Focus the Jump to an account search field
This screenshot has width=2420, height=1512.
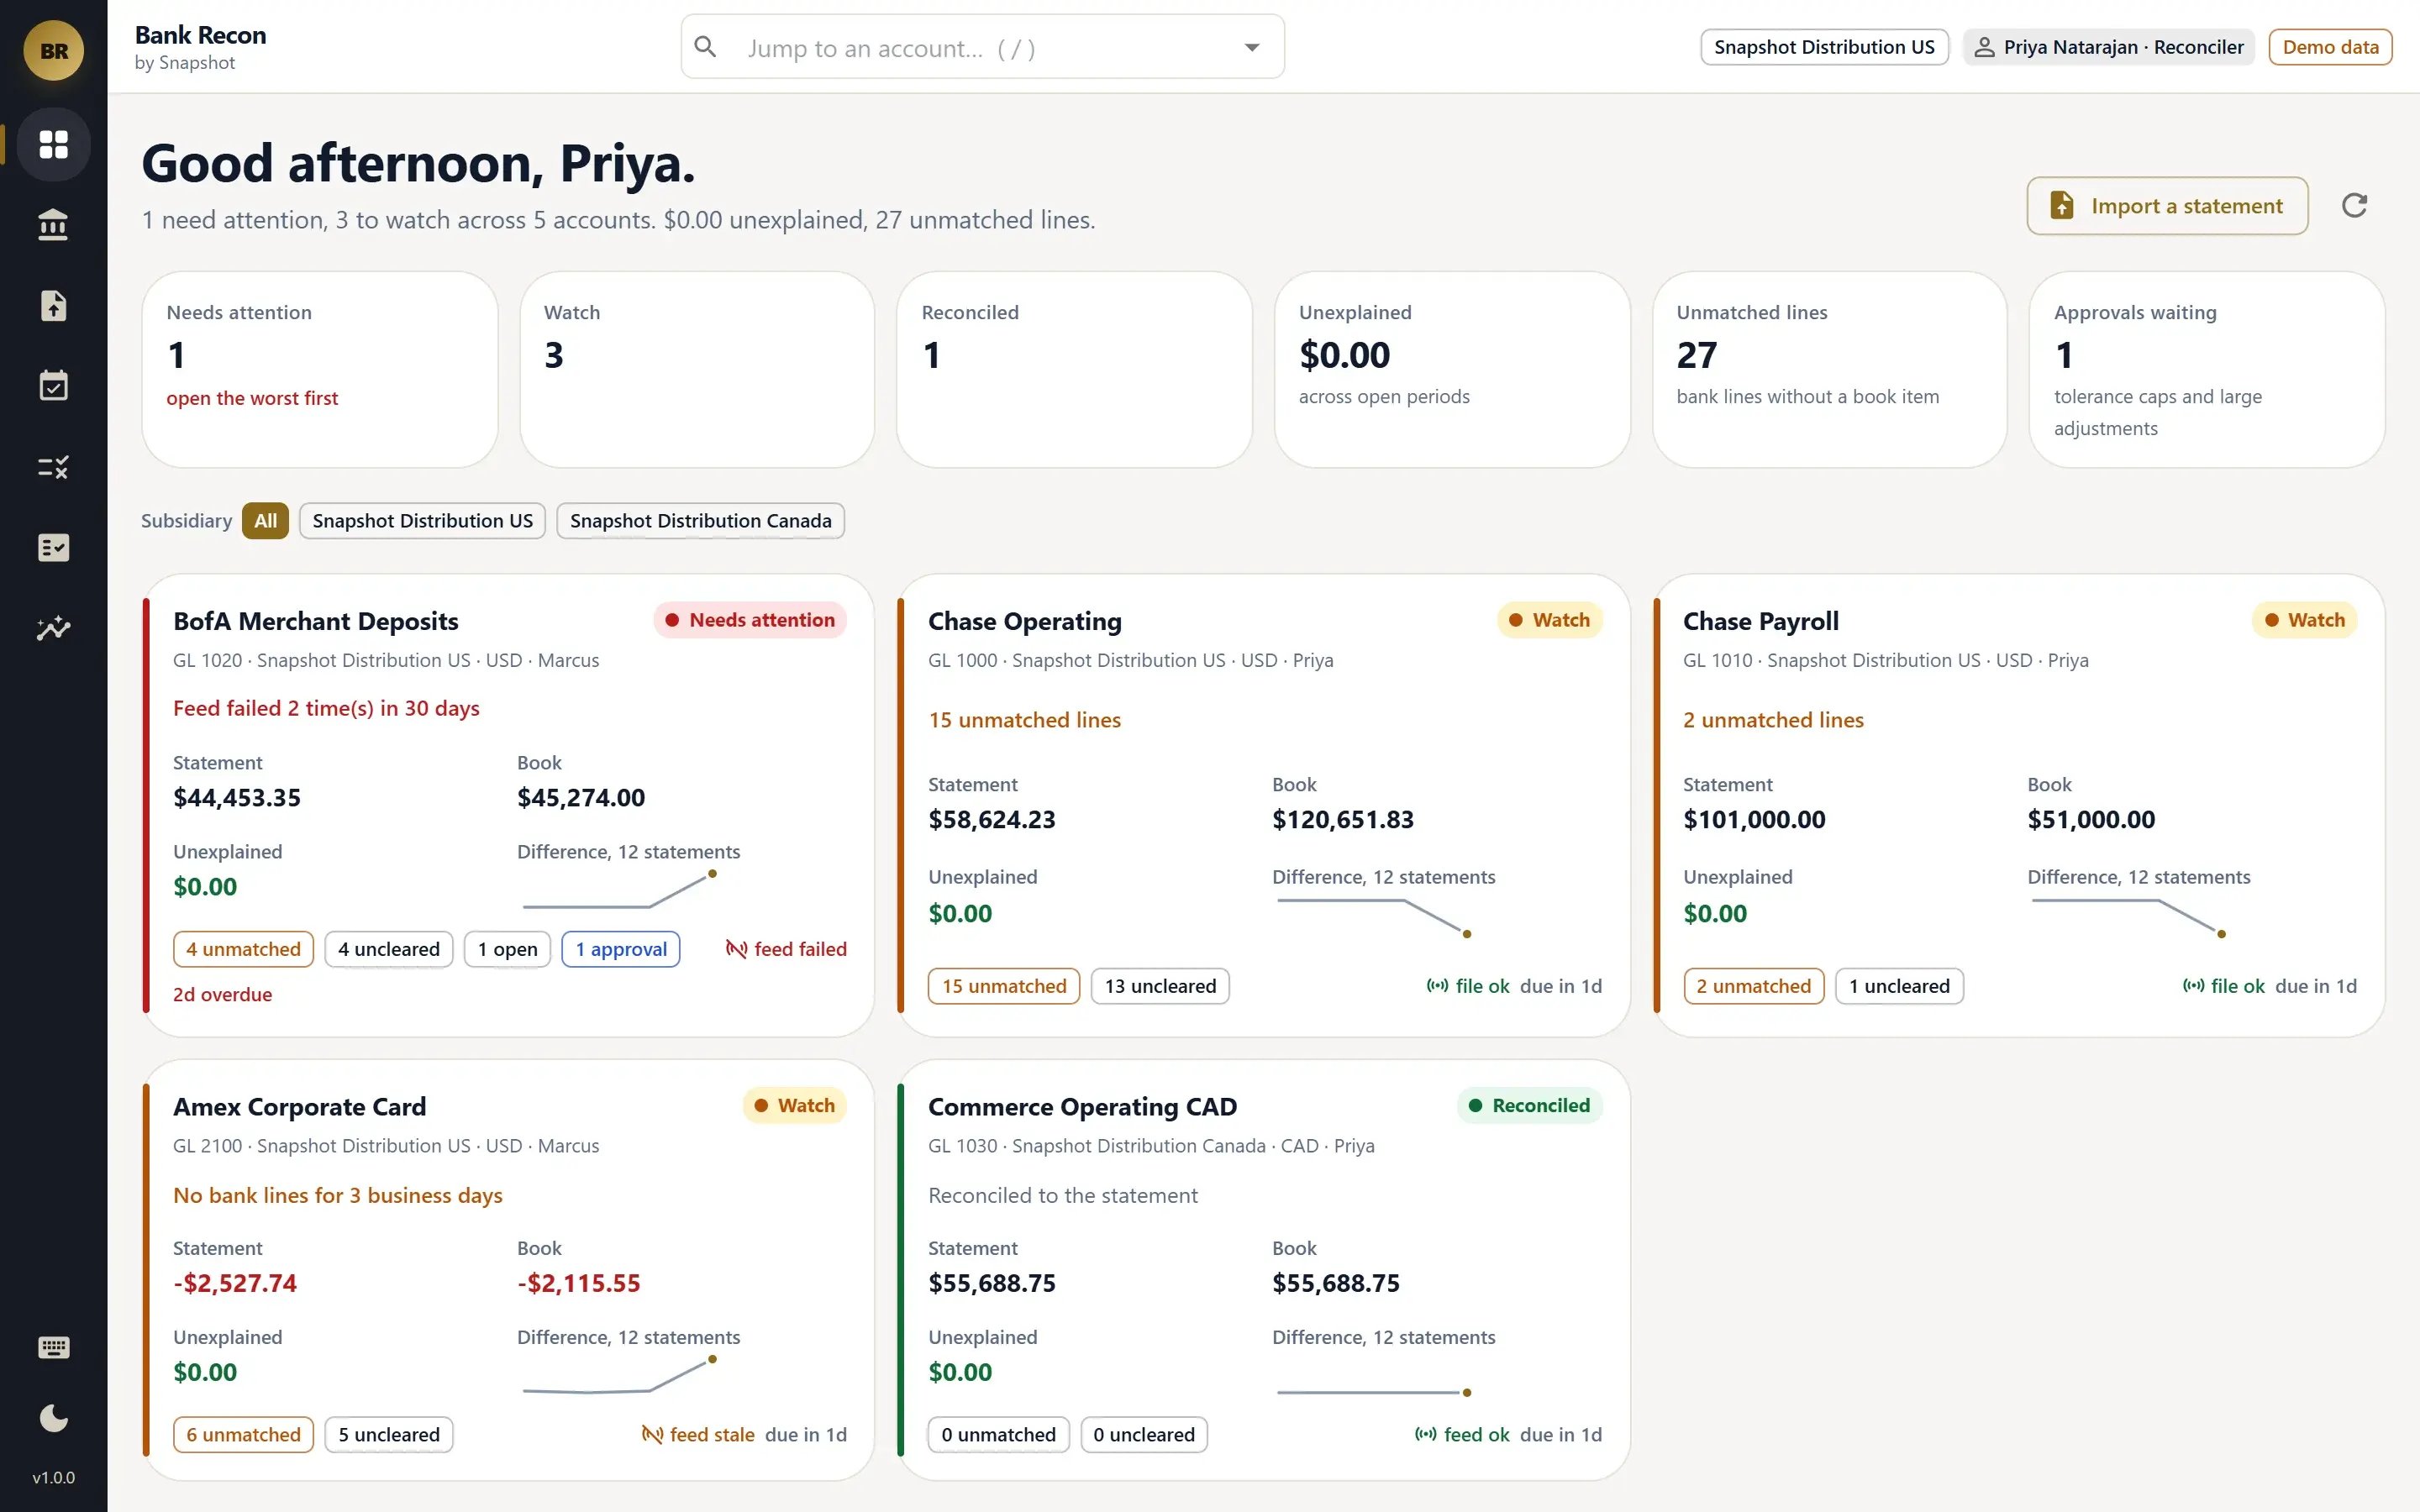click(x=982, y=47)
